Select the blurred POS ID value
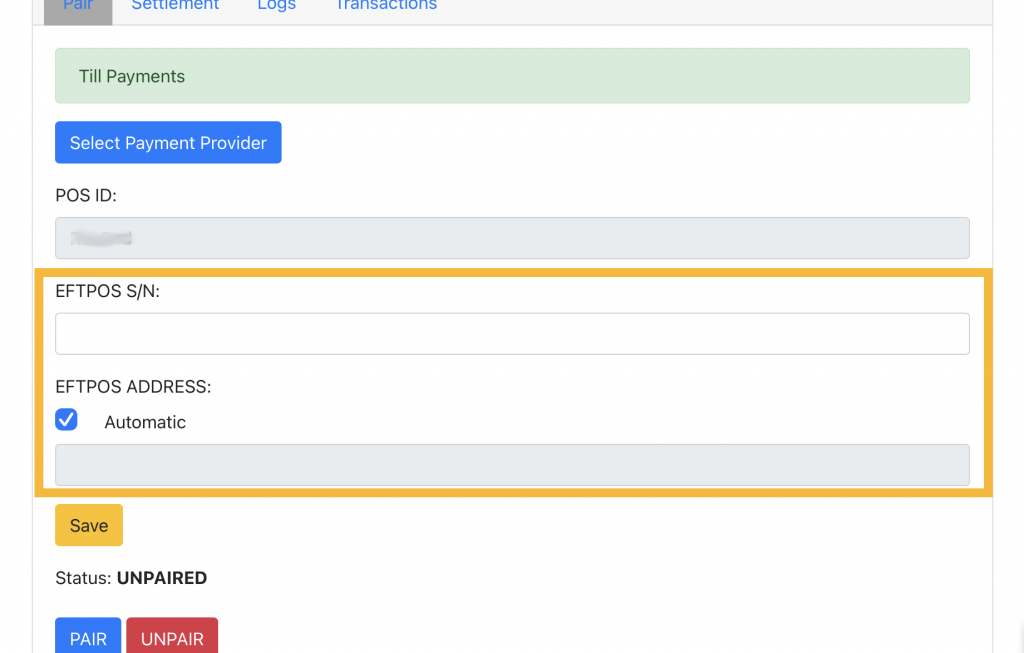Image resolution: width=1024 pixels, height=653 pixels. click(103, 238)
